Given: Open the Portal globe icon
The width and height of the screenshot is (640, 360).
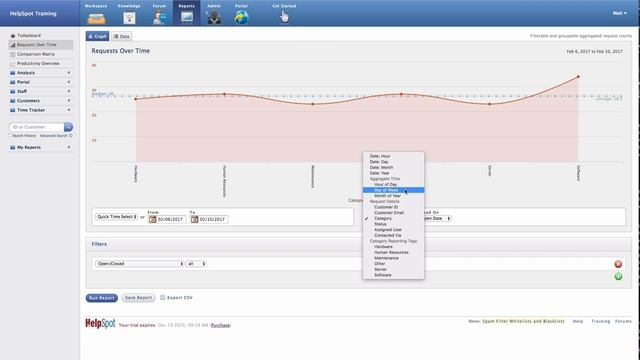Looking at the screenshot, I should pyautogui.click(x=241, y=18).
